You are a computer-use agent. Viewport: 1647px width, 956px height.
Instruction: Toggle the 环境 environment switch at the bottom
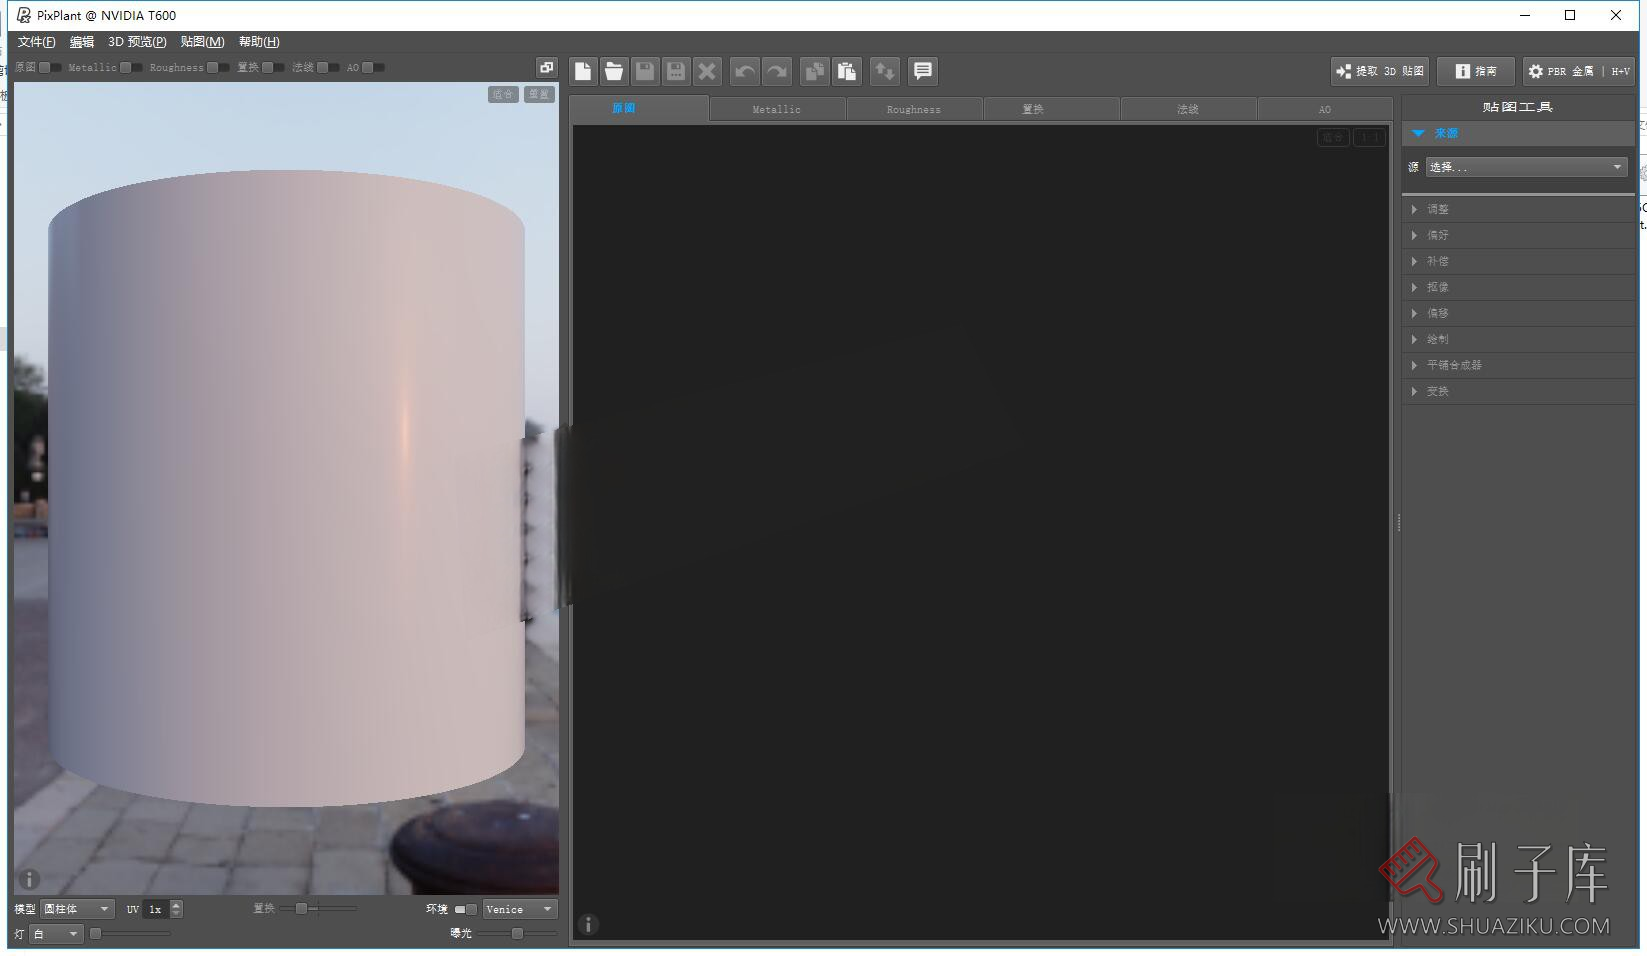coord(466,909)
